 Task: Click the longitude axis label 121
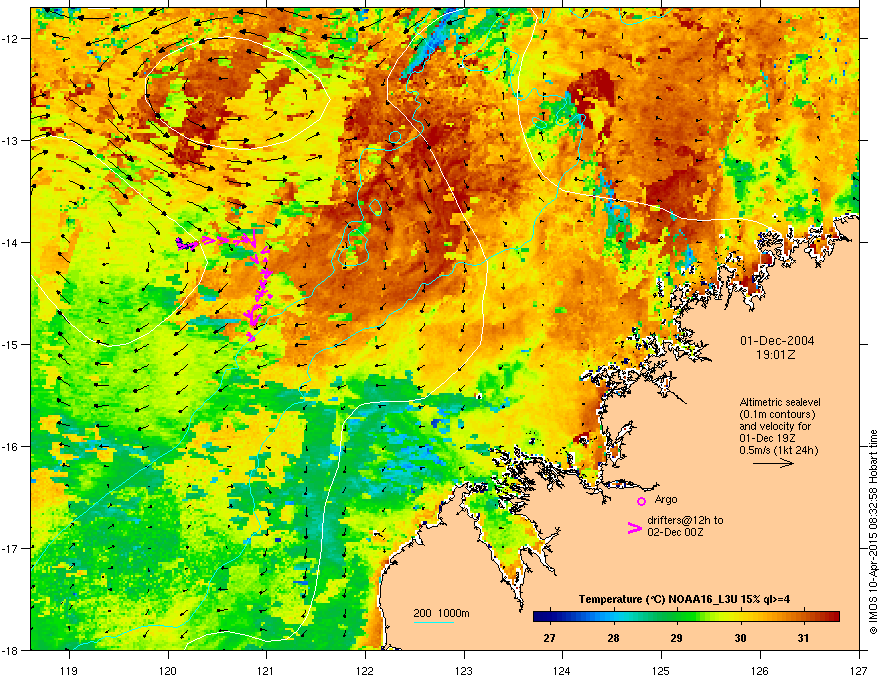pyautogui.click(x=267, y=671)
